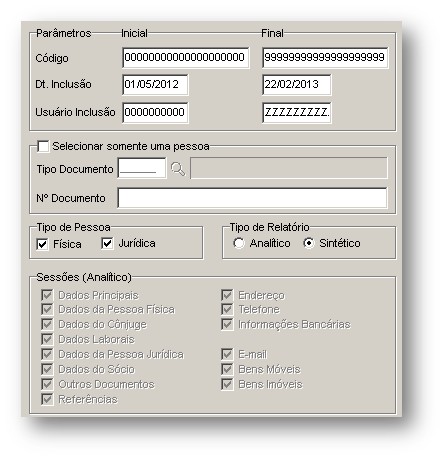Select the Sintético report type
Image resolution: width=444 pixels, height=459 pixels.
[x=309, y=243]
